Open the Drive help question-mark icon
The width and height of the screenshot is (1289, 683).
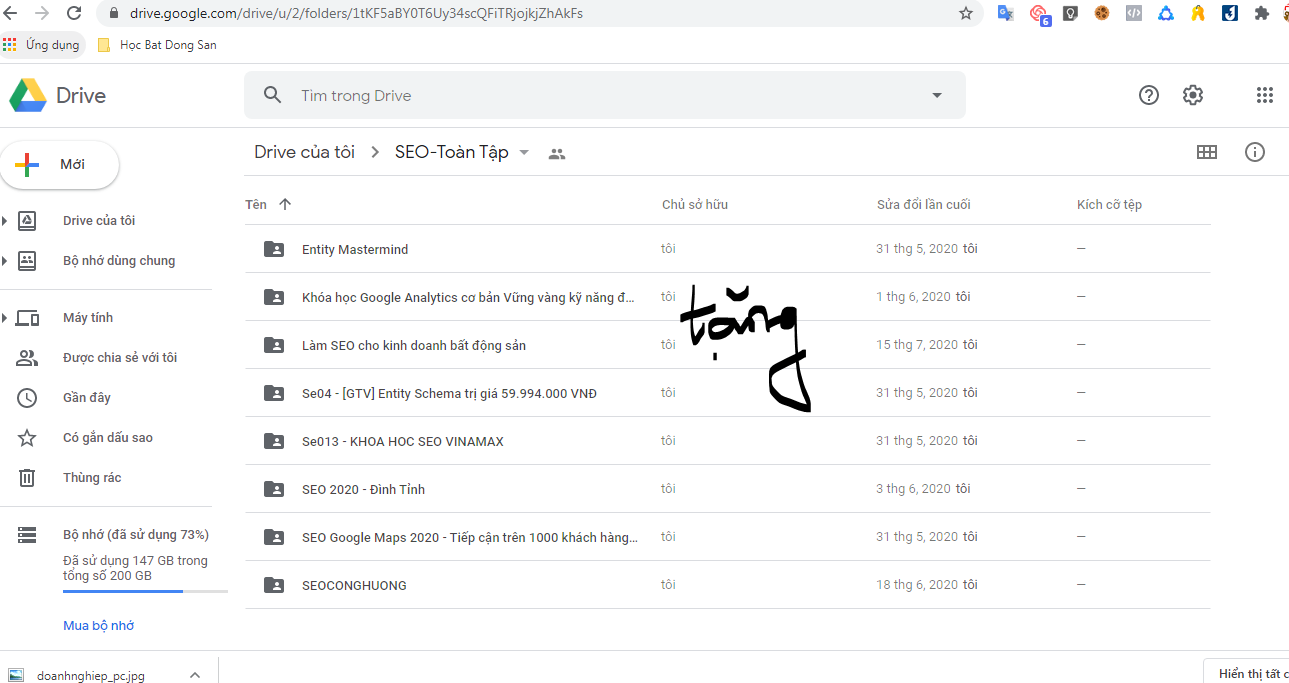pos(1149,95)
